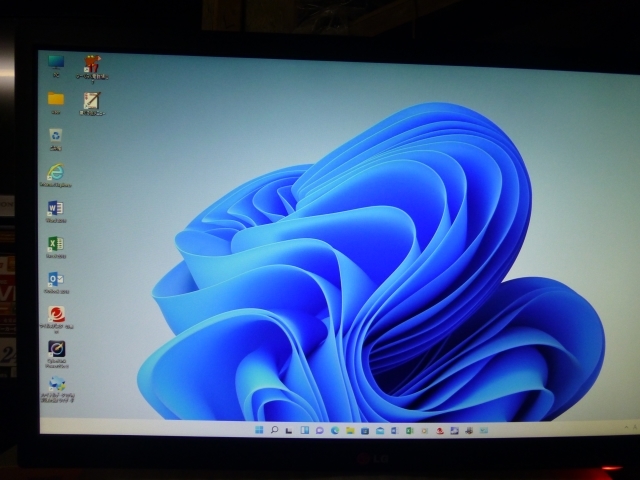Open File Explorer from taskbar
The image size is (640, 480).
[350, 430]
